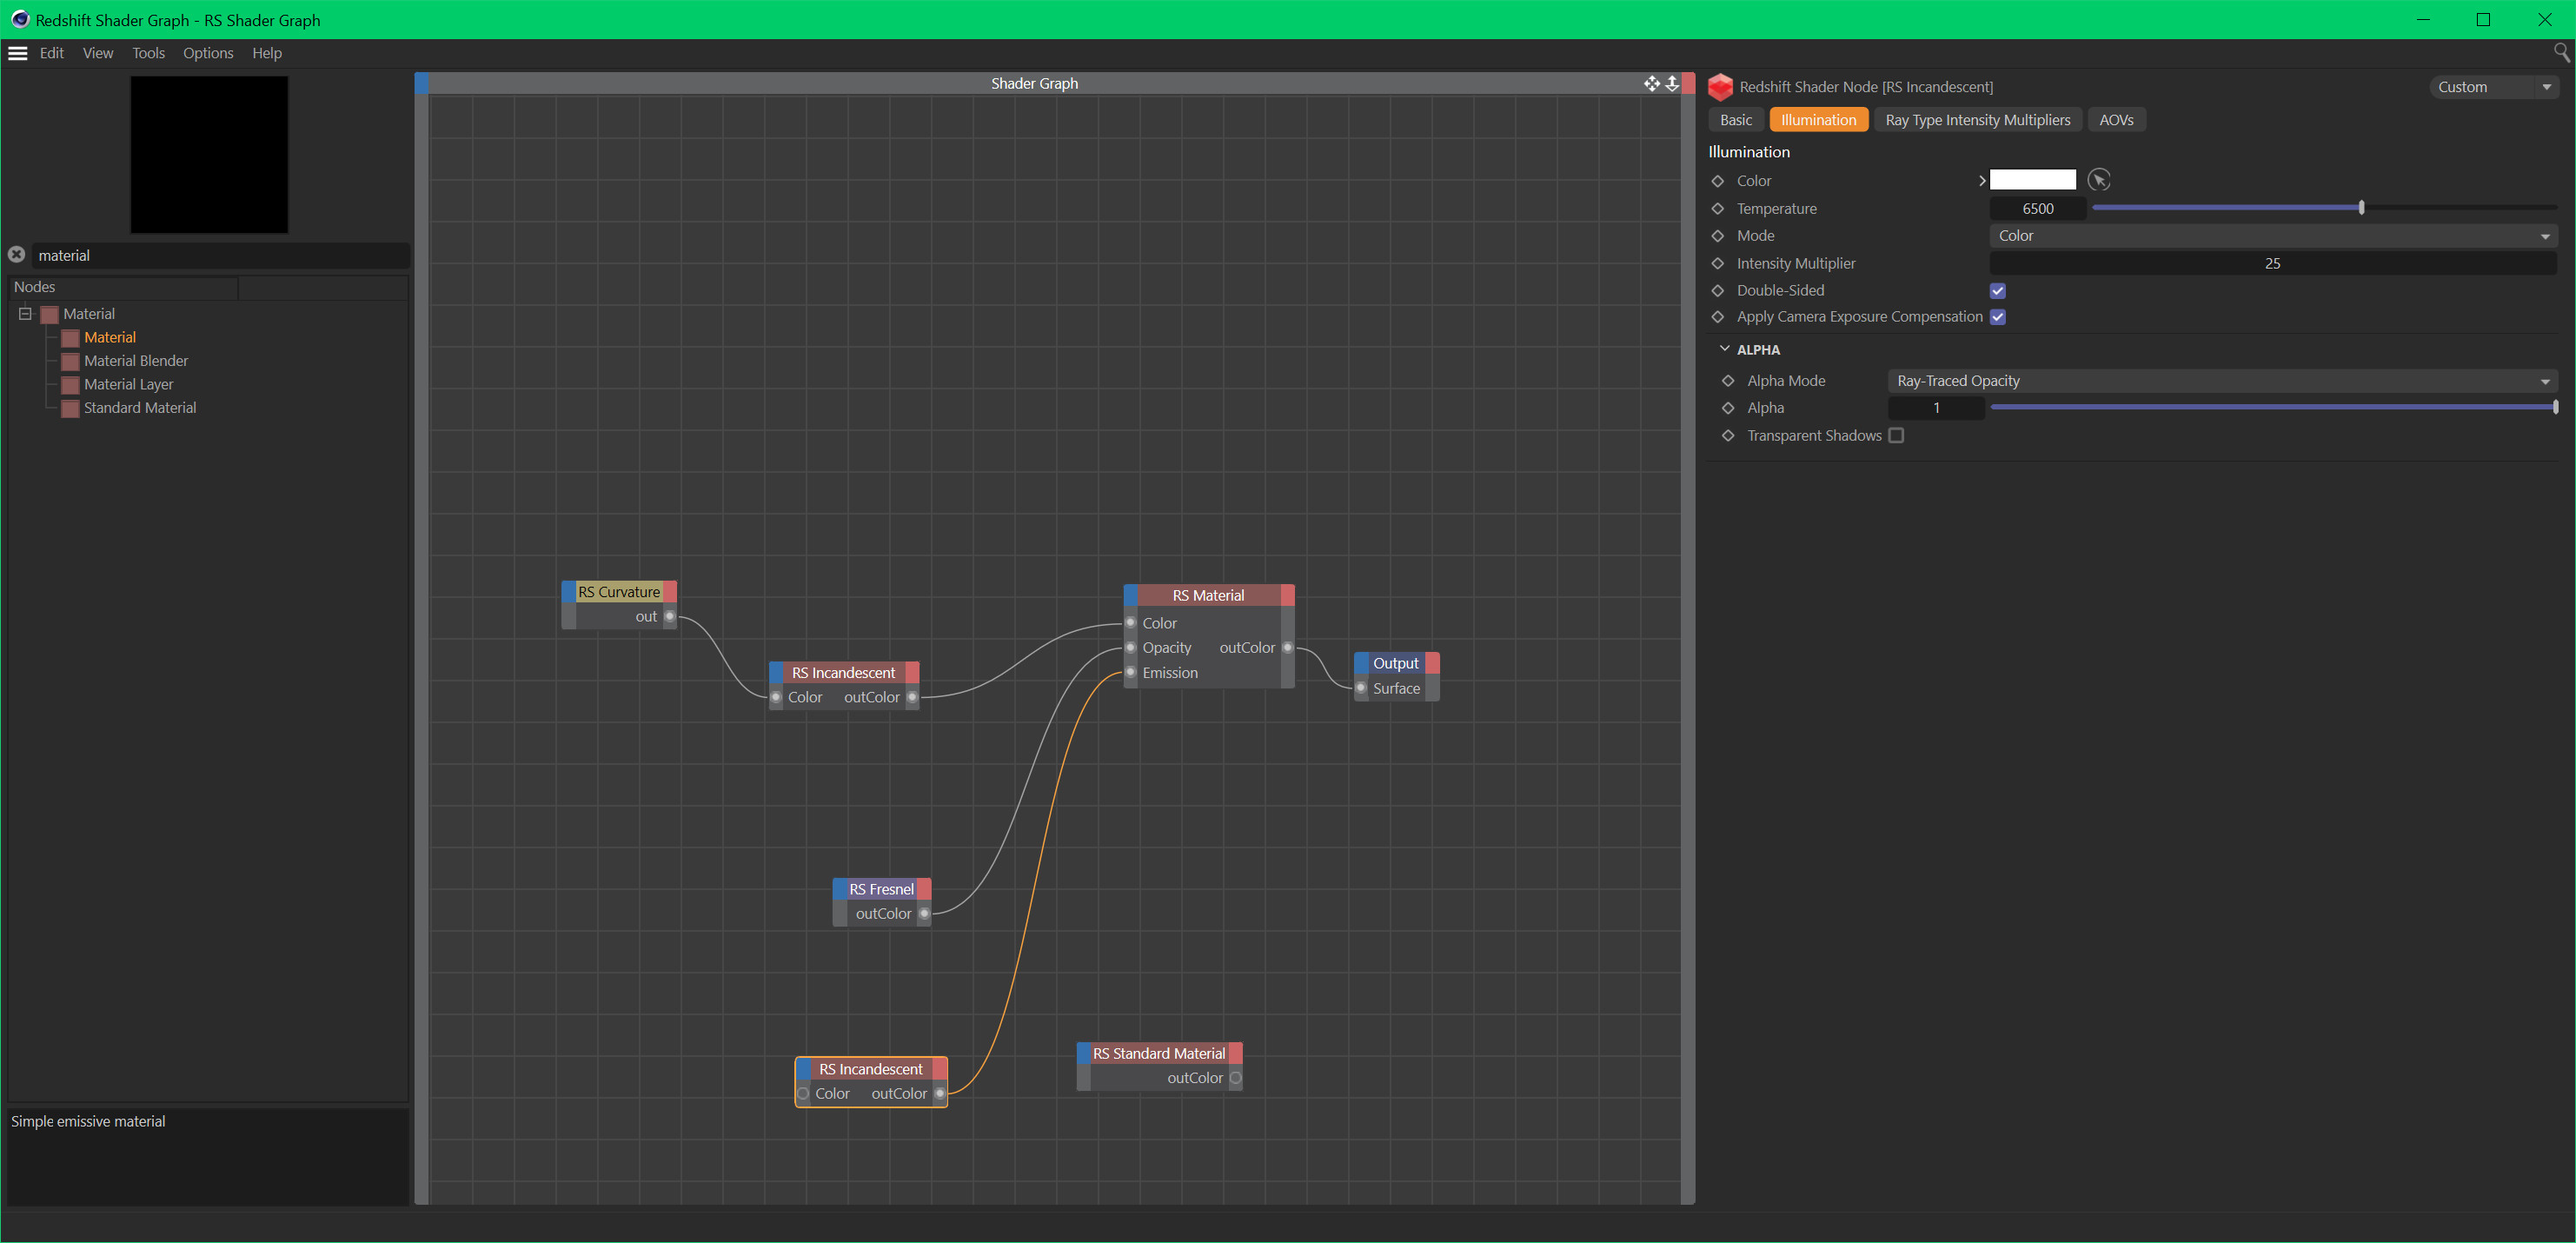This screenshot has width=2576, height=1243.
Task: Click Output node Surface input port
Action: tap(1361, 688)
